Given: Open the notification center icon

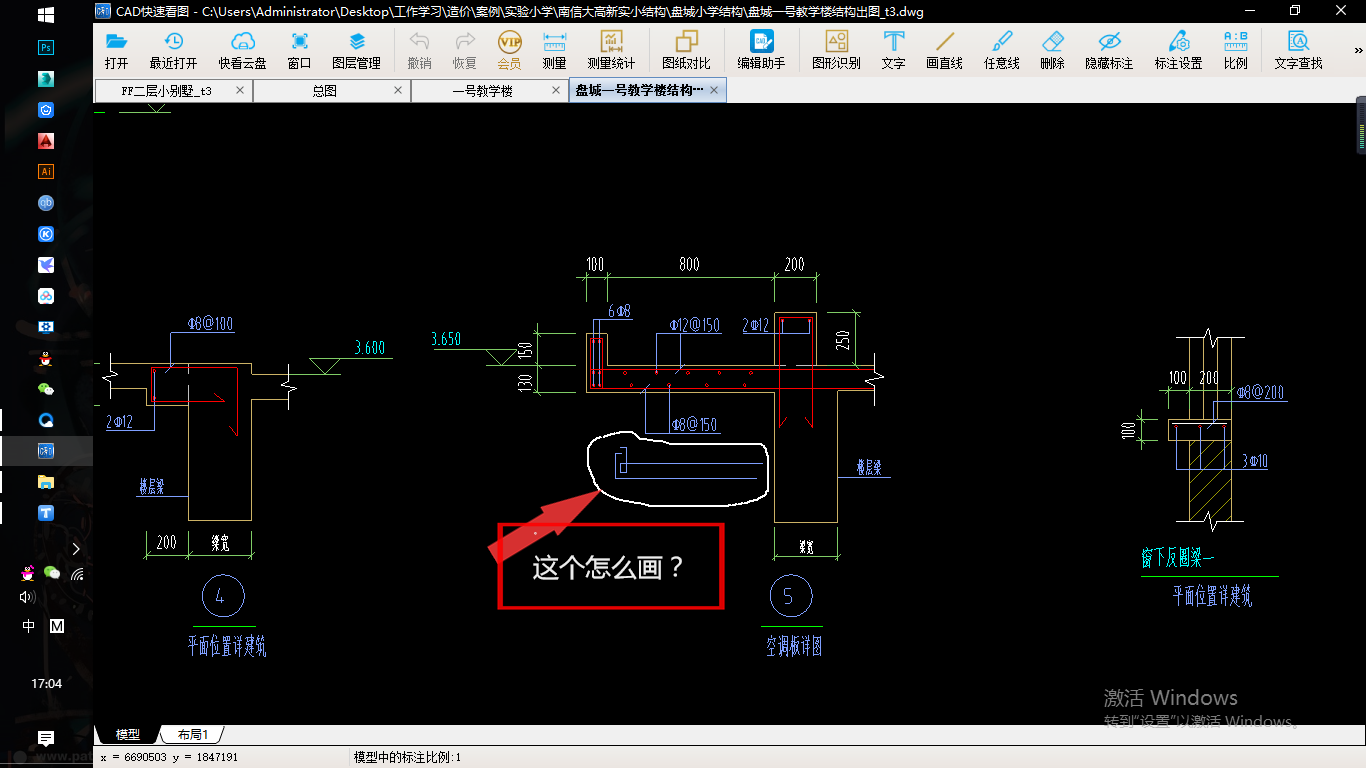Looking at the screenshot, I should (46, 738).
